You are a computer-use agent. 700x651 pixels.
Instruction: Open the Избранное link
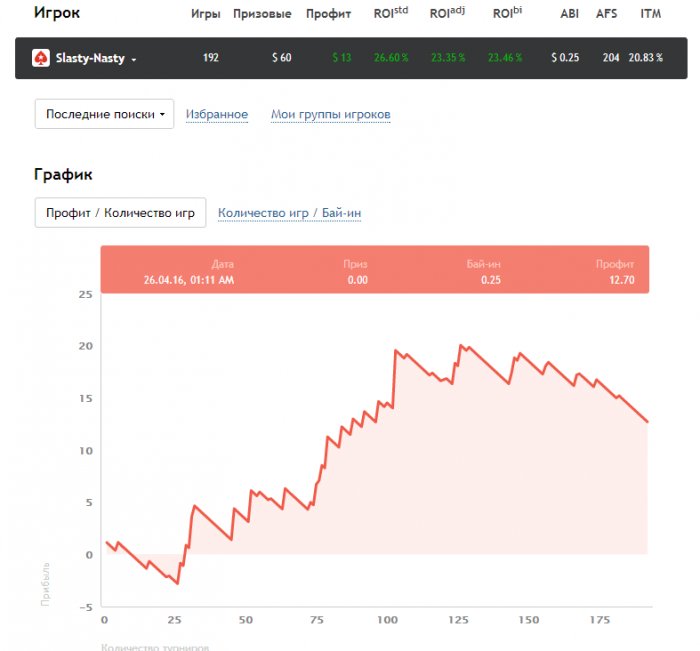click(217, 115)
